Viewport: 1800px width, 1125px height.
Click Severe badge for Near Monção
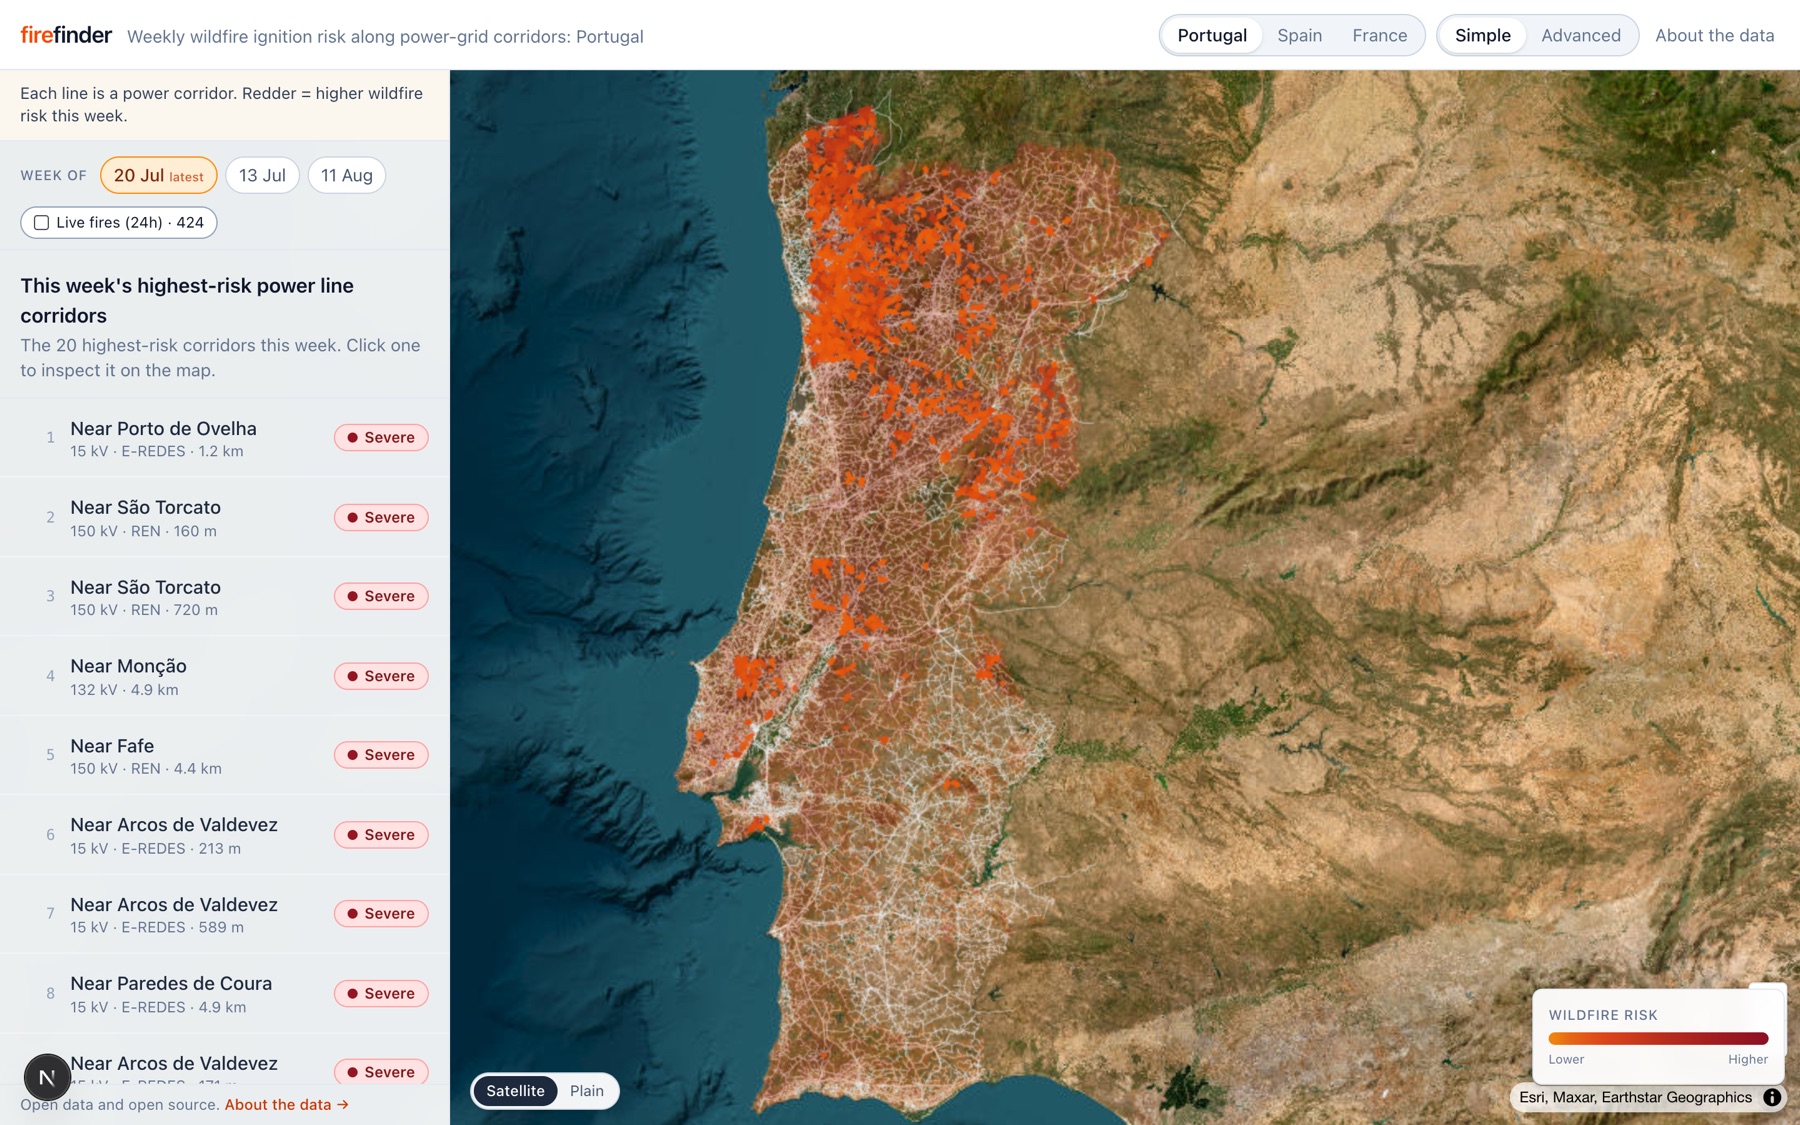(x=381, y=676)
